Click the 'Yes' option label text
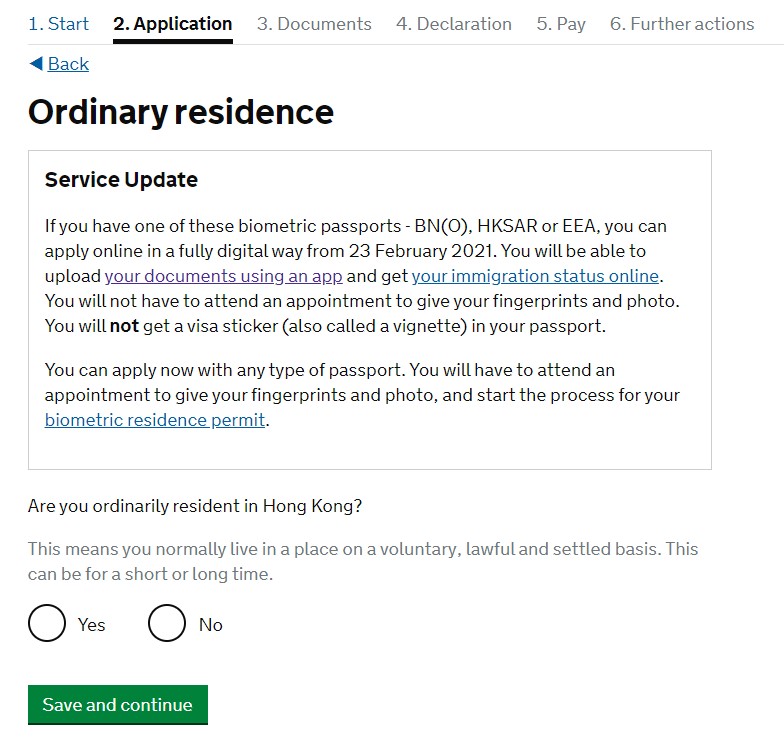The height and width of the screenshot is (746, 784). (91, 625)
